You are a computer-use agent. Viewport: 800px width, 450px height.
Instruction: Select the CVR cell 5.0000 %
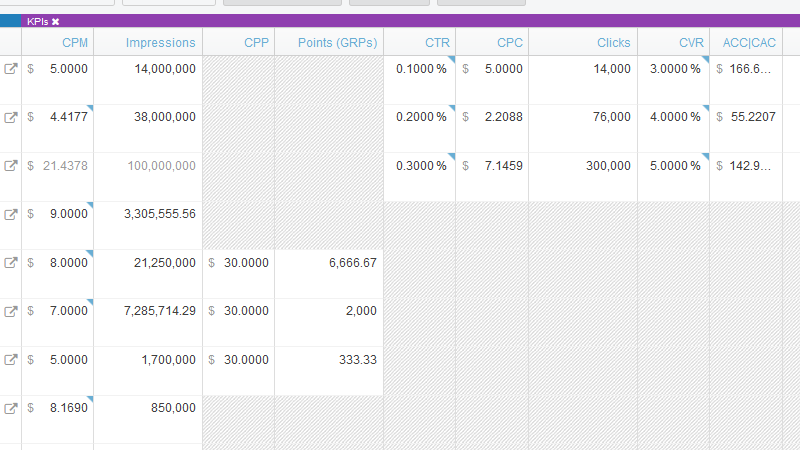pyautogui.click(x=673, y=177)
